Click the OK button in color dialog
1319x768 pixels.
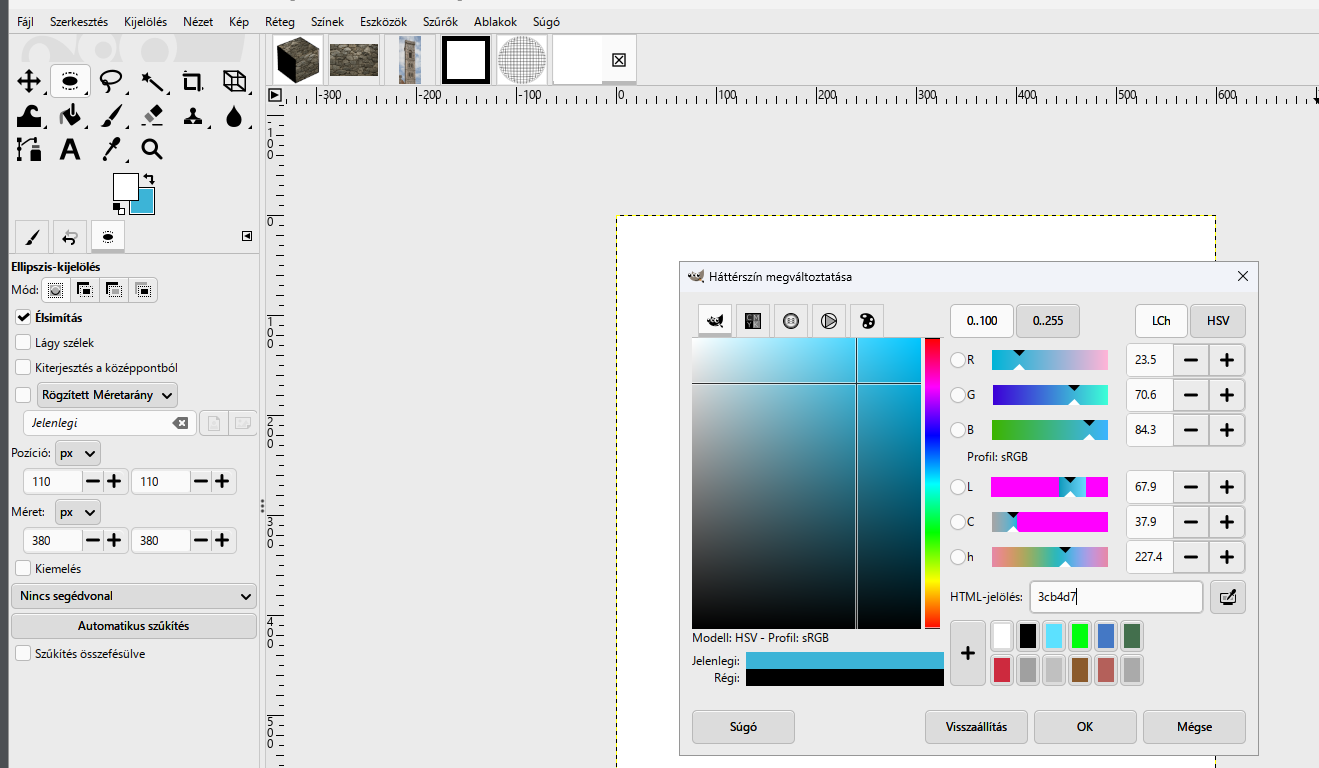click(x=1085, y=727)
